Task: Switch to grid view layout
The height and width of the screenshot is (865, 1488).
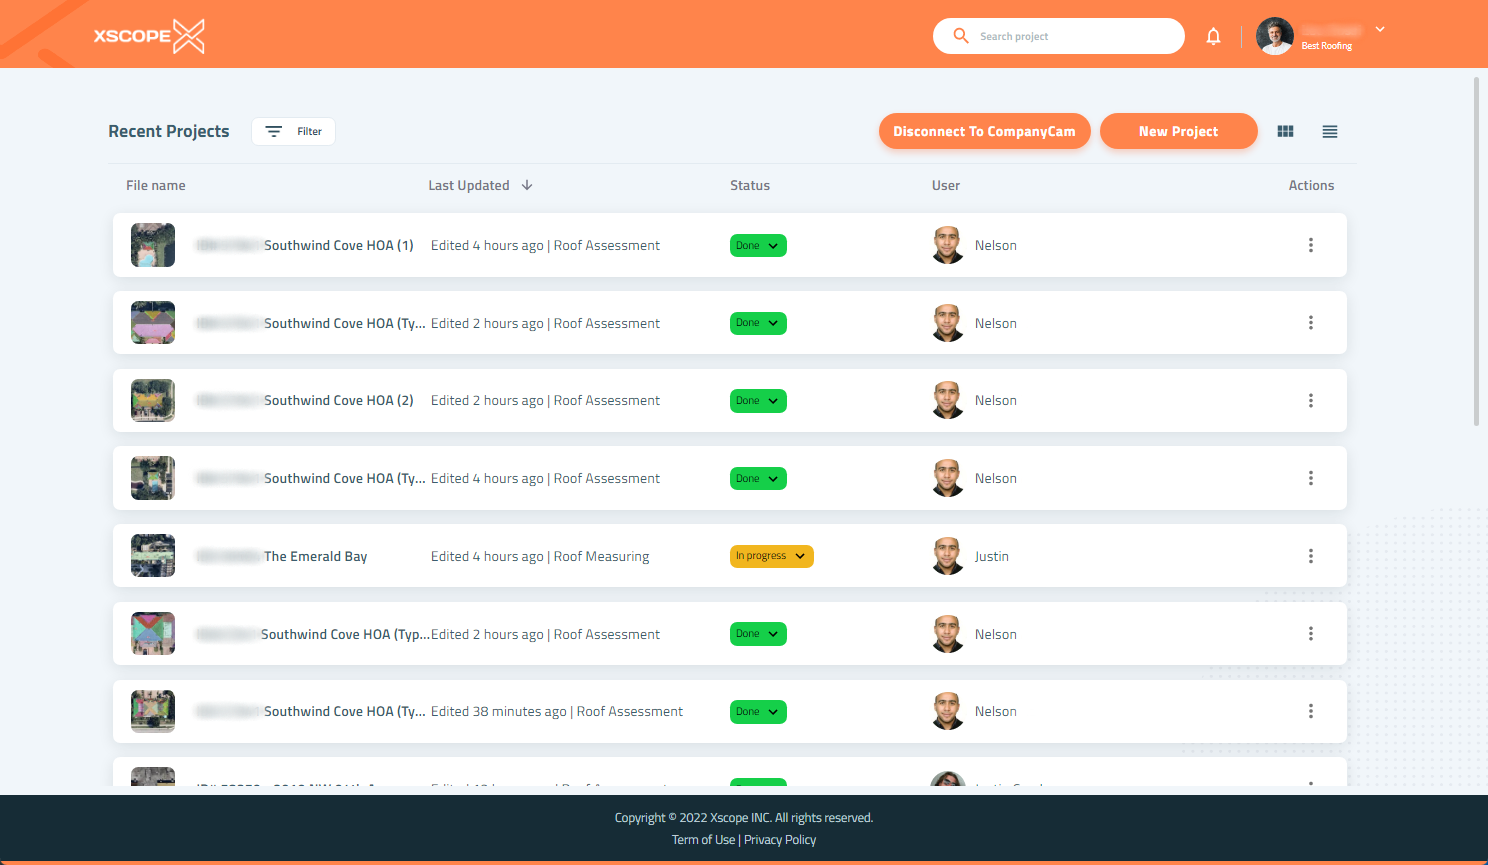Action: [1285, 131]
